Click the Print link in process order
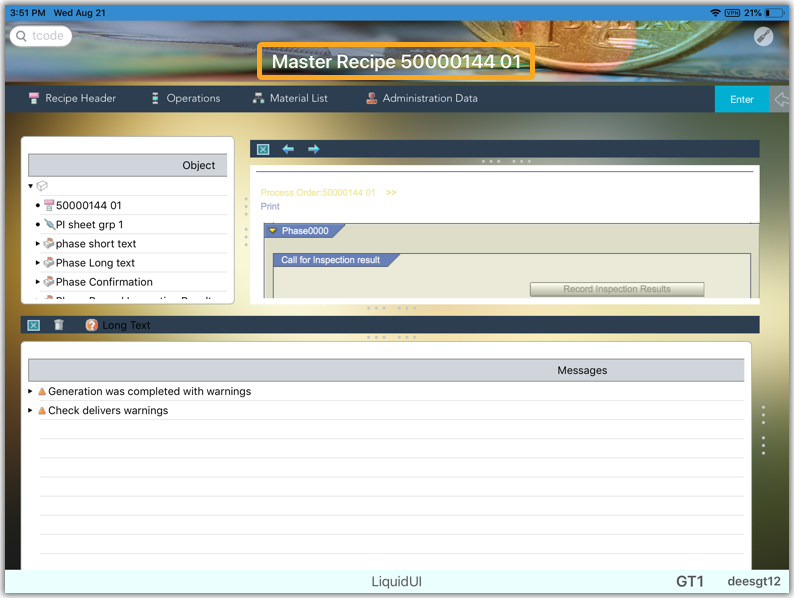Image resolution: width=794 pixels, height=598 pixels. [270, 206]
